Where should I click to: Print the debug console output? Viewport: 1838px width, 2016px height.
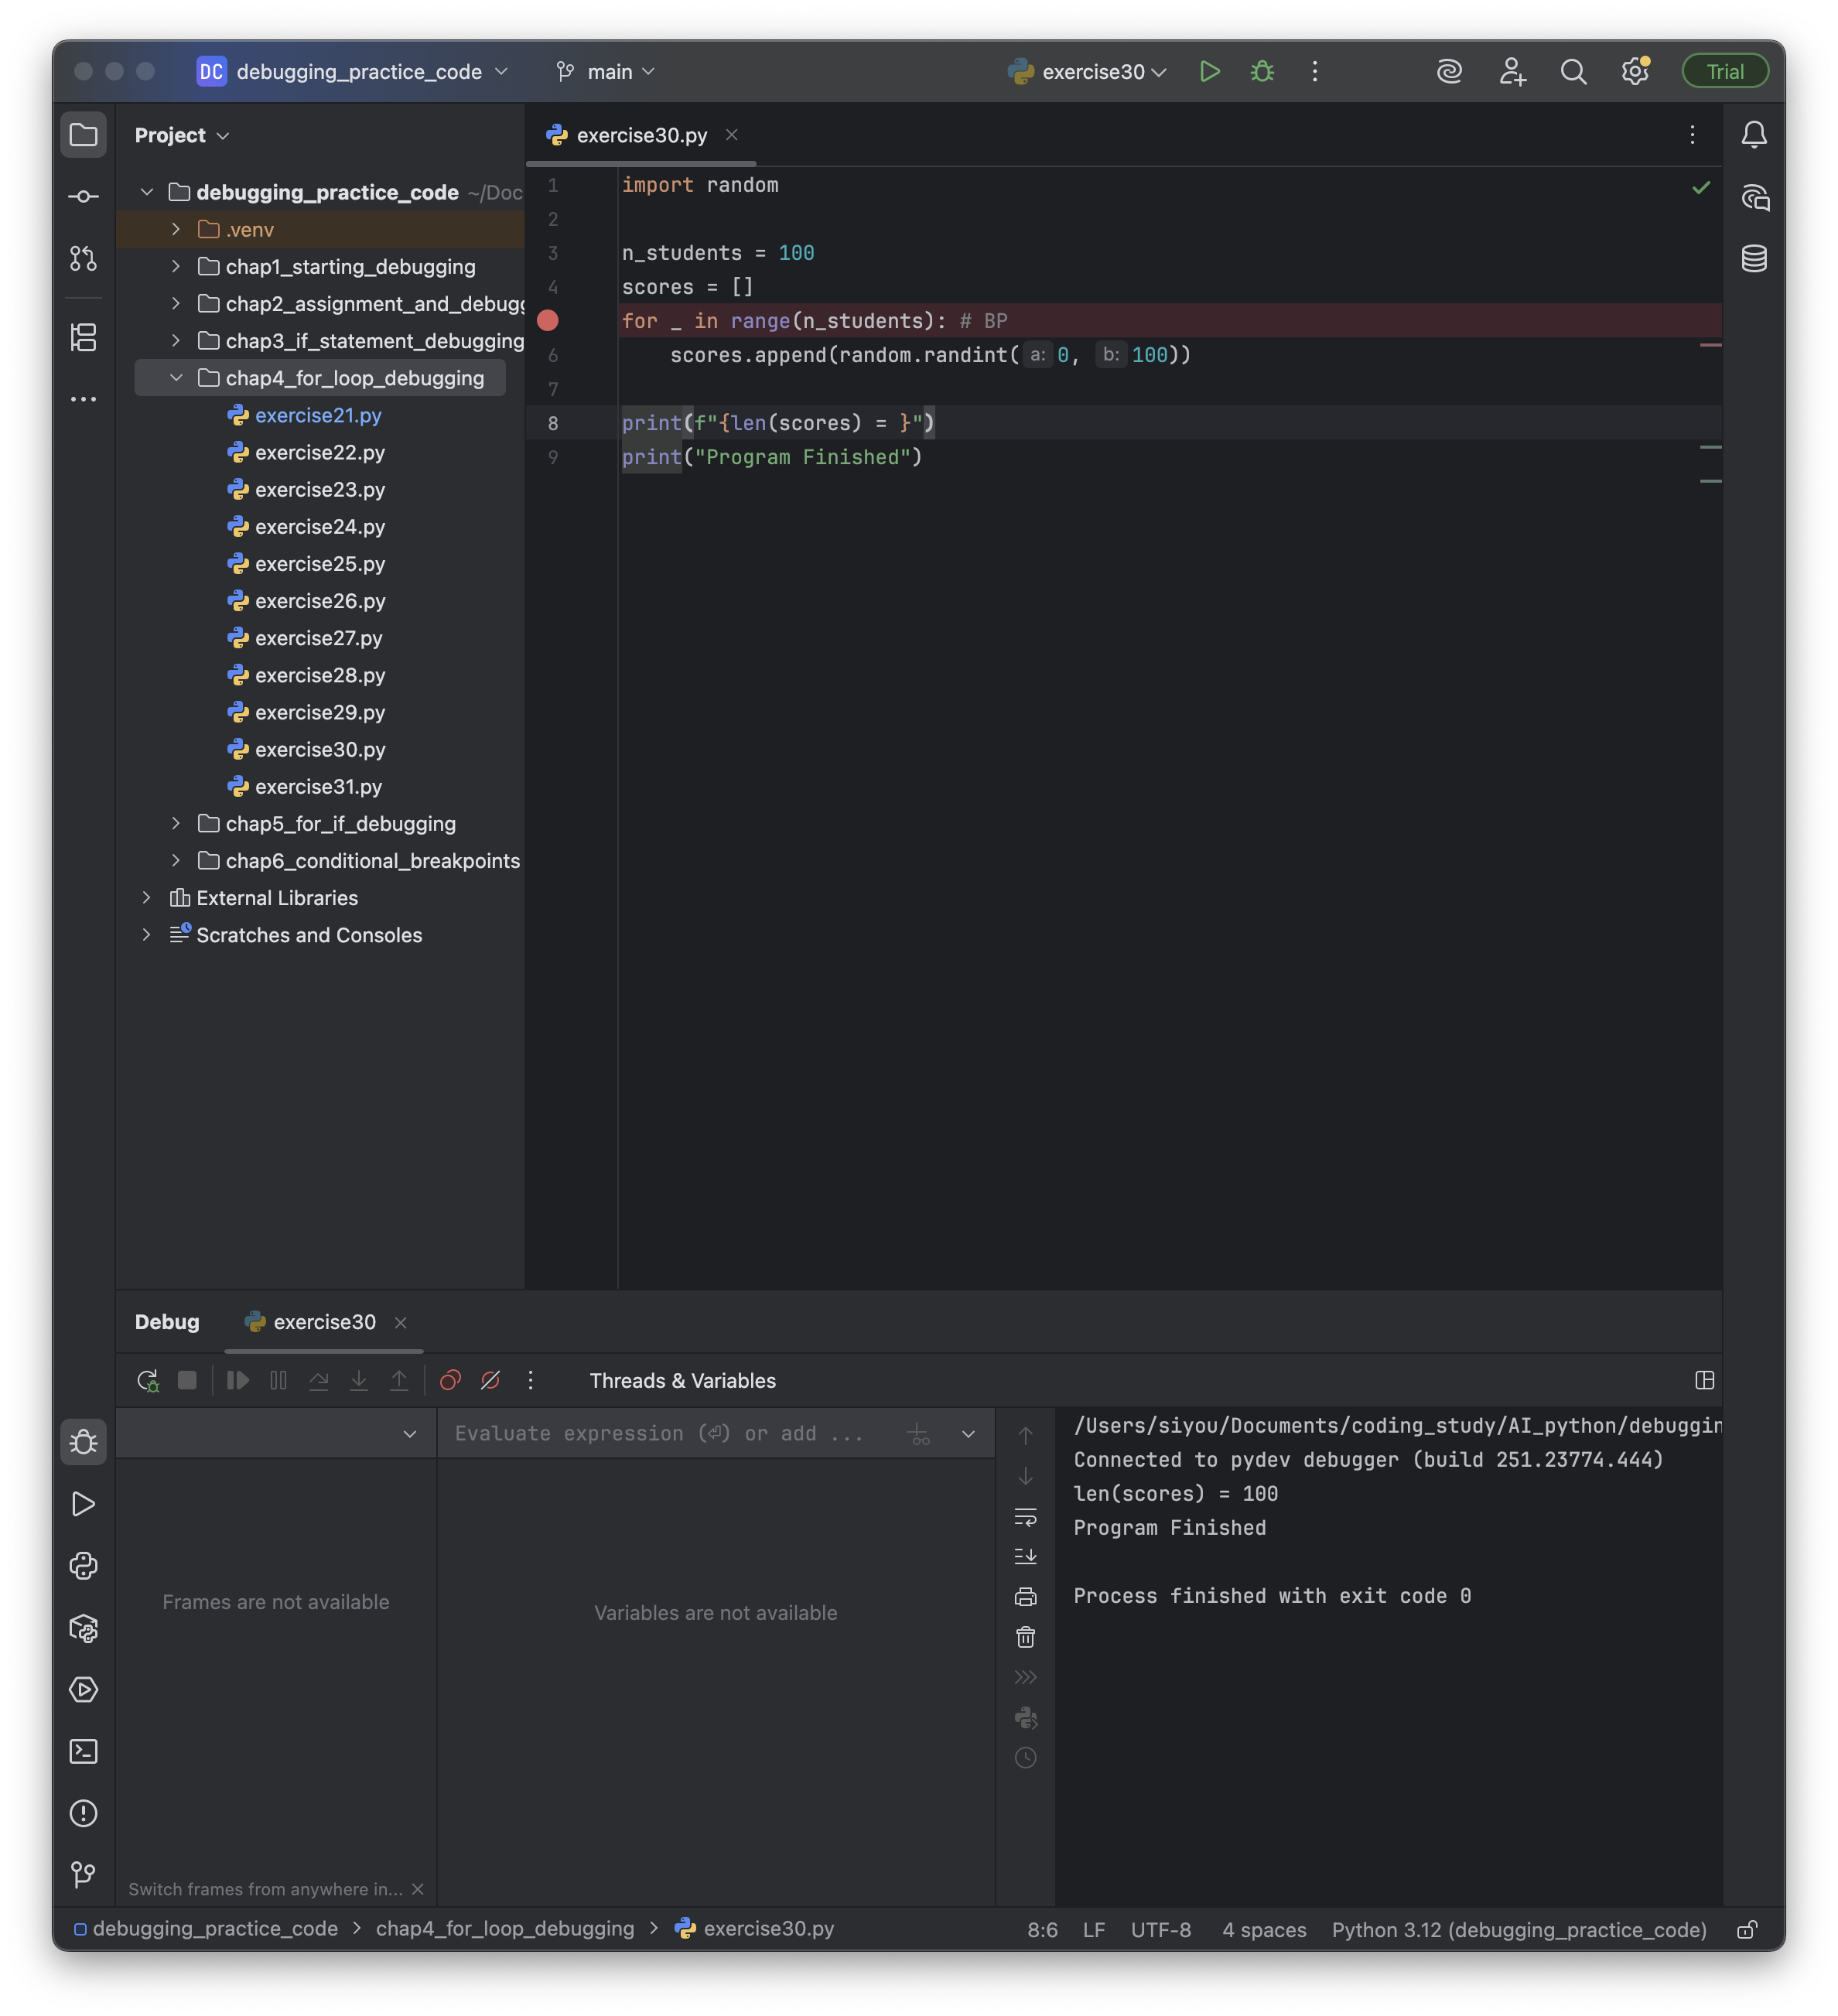pyautogui.click(x=1025, y=1597)
